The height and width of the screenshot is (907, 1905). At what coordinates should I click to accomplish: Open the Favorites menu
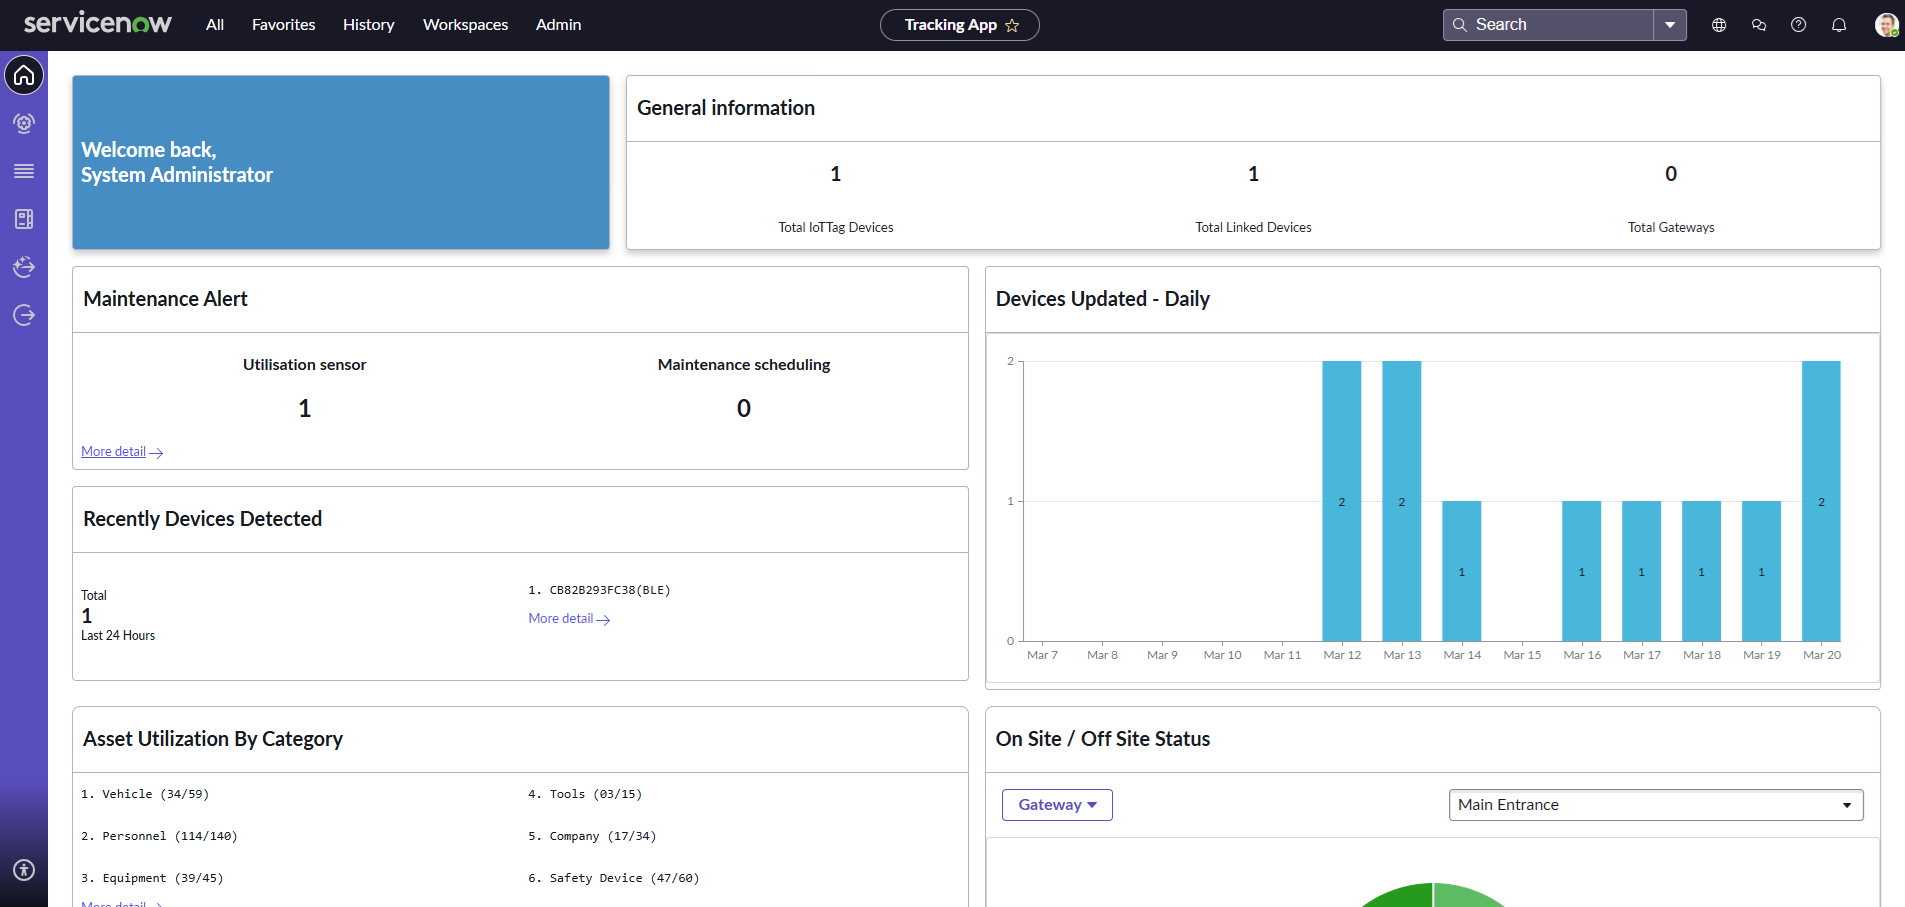tap(283, 25)
